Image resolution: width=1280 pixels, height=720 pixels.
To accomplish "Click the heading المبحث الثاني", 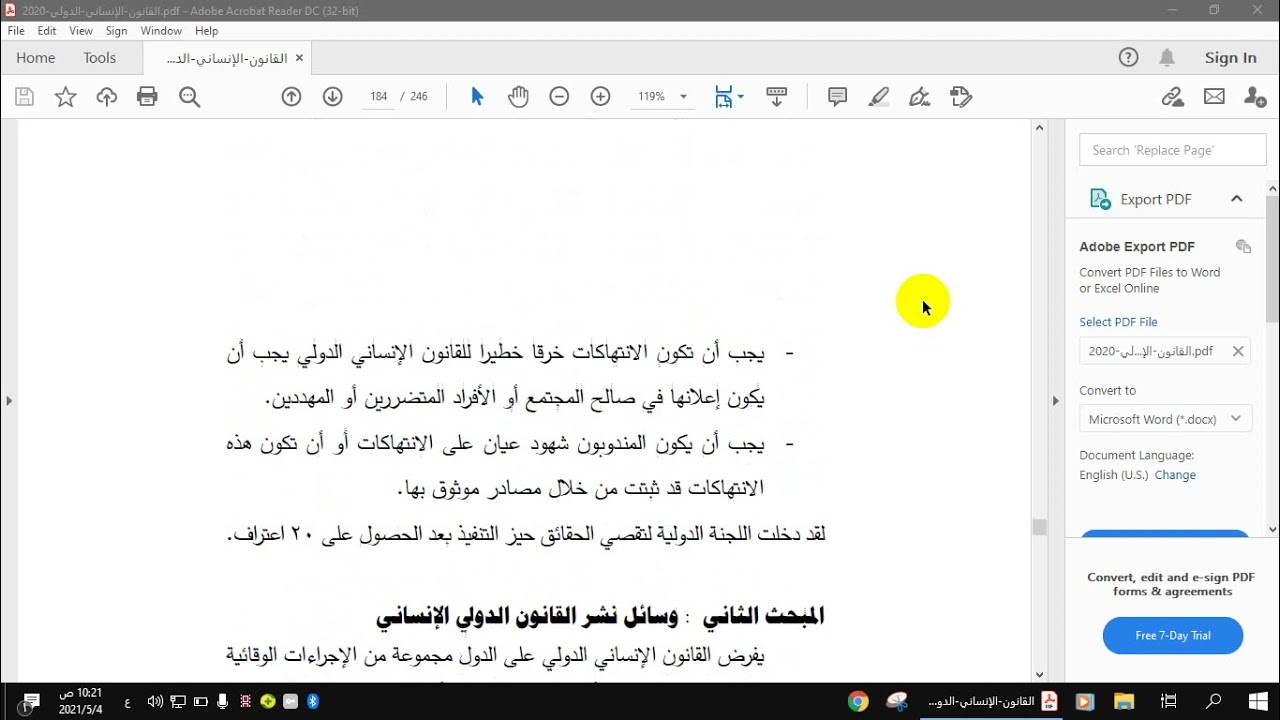I will coord(764,617).
